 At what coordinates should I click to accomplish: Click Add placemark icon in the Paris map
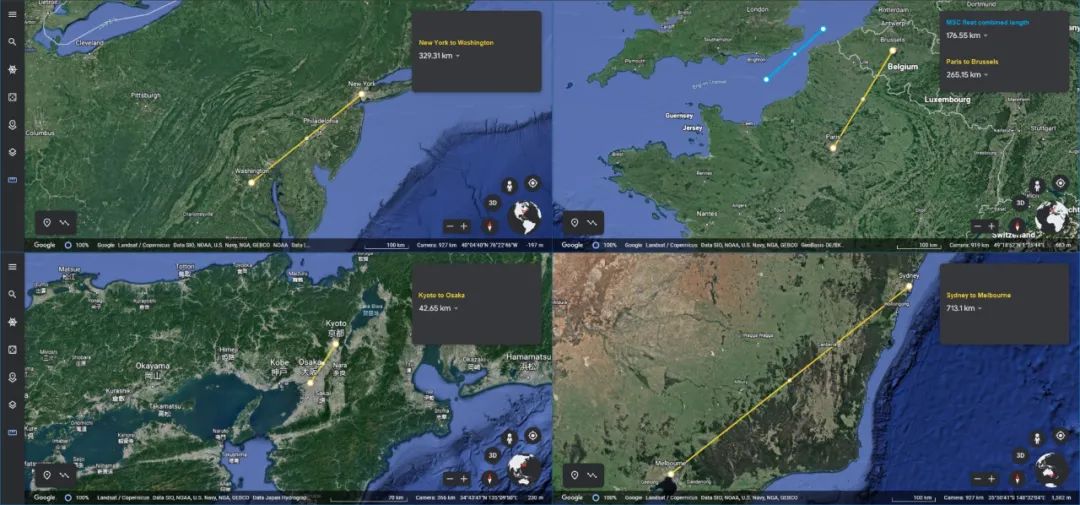(574, 222)
